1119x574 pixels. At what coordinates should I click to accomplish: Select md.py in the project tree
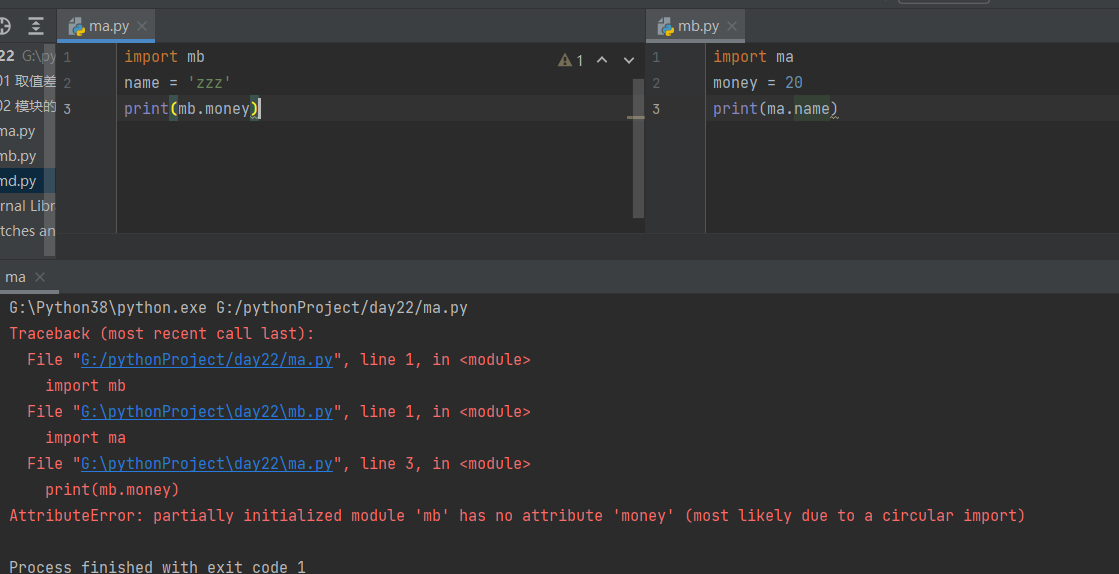click(x=18, y=181)
